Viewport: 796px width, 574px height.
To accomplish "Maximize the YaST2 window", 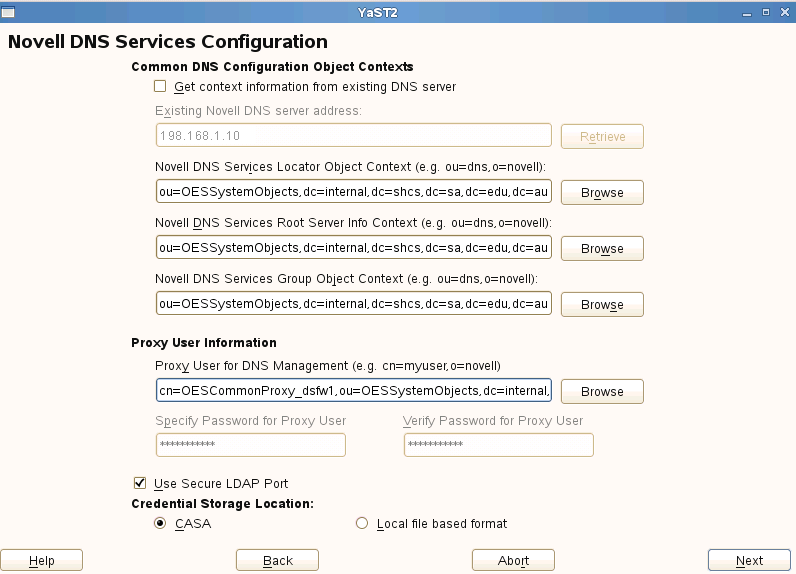I will (766, 12).
